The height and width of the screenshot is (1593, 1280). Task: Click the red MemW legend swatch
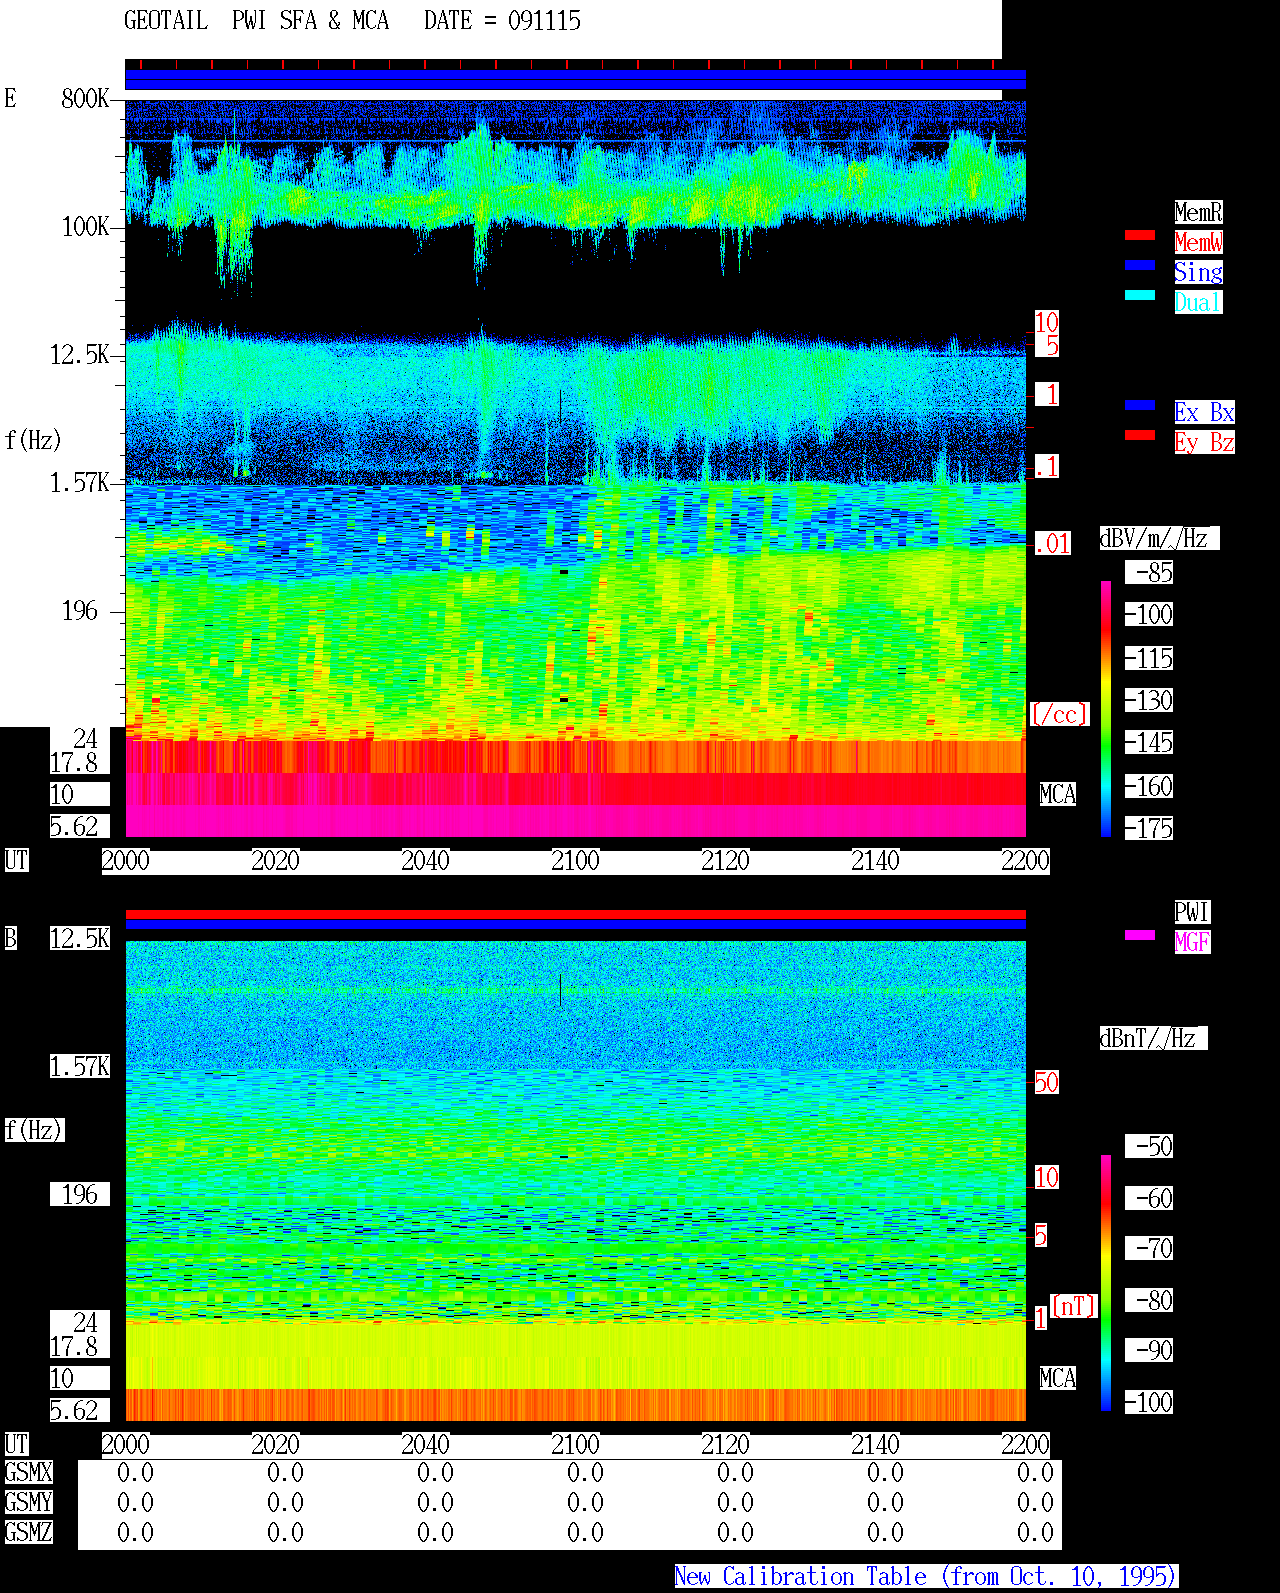tap(1140, 236)
